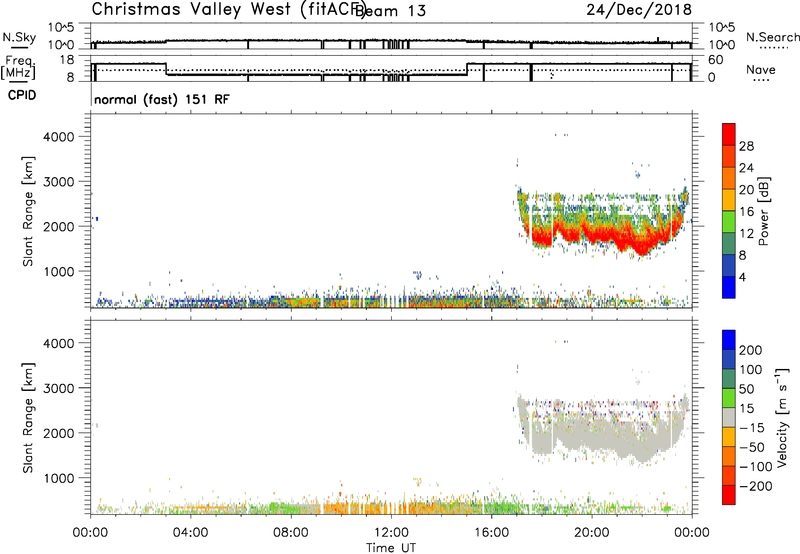The width and height of the screenshot is (800, 554).
Task: Click the '18' tick on frequency axis
Action: pyautogui.click(x=67, y=60)
